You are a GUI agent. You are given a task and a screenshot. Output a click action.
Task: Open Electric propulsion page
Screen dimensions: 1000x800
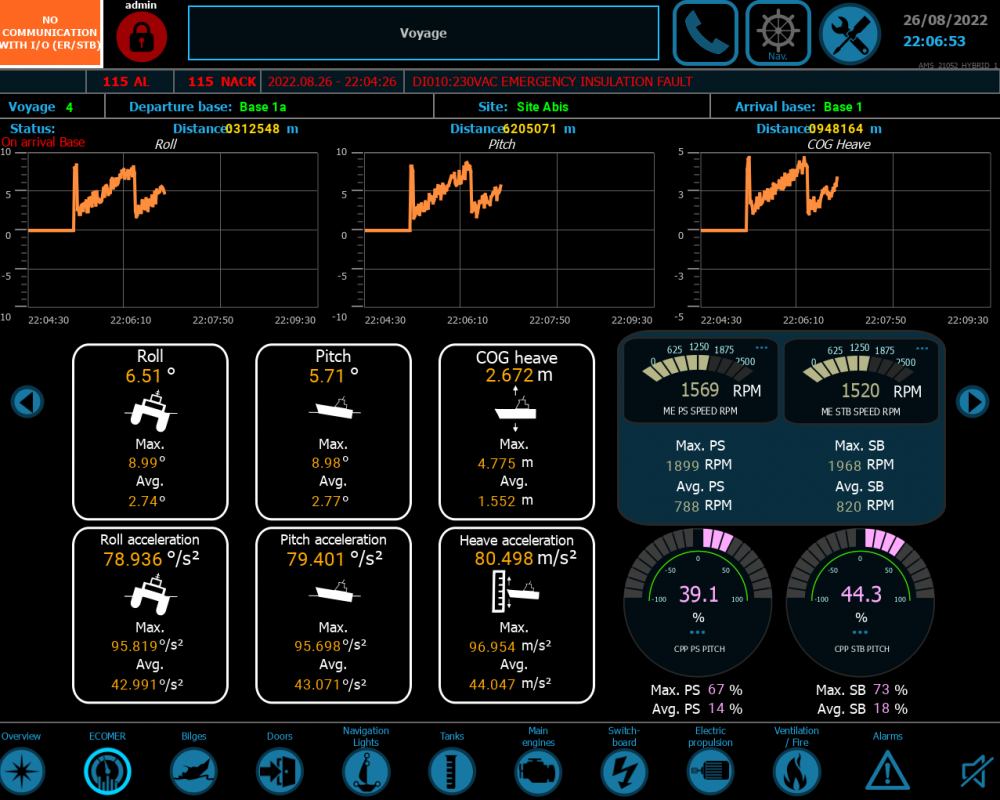[x=710, y=771]
